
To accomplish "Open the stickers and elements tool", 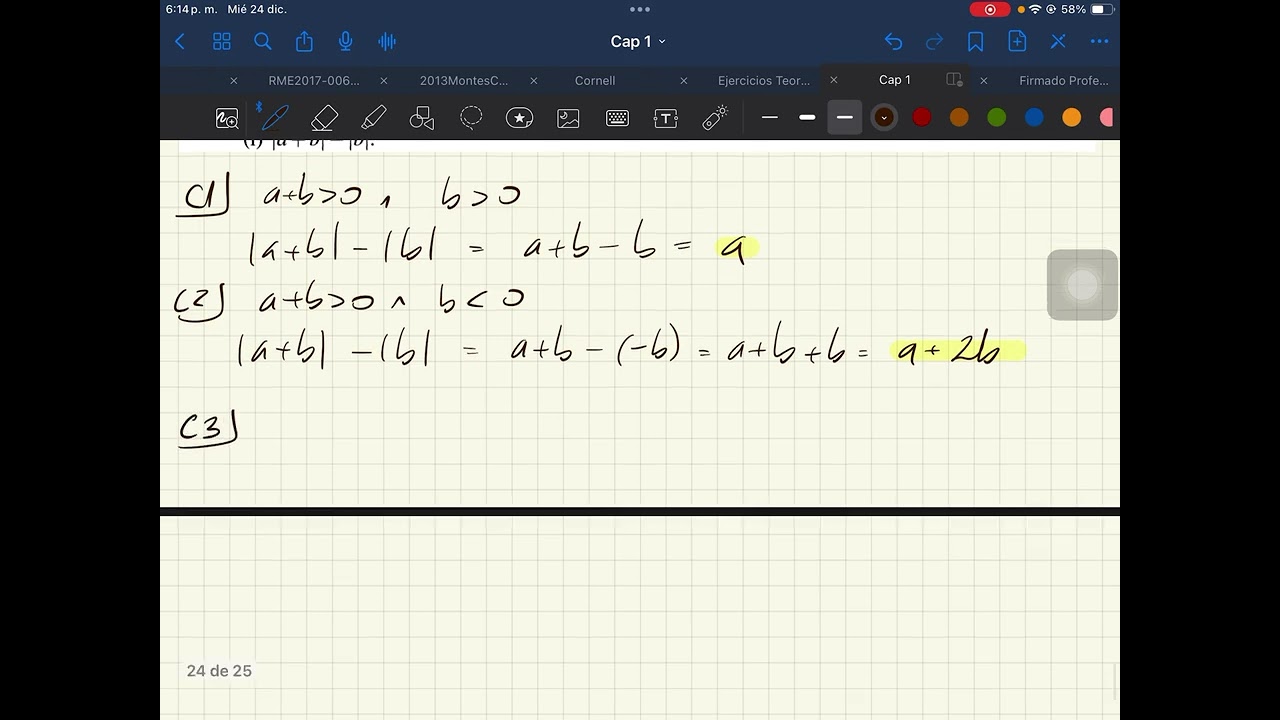I will pyautogui.click(x=519, y=118).
